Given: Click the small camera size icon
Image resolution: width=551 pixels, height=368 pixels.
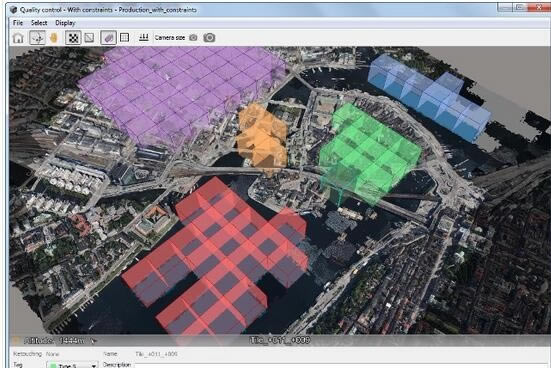Looking at the screenshot, I should (193, 38).
